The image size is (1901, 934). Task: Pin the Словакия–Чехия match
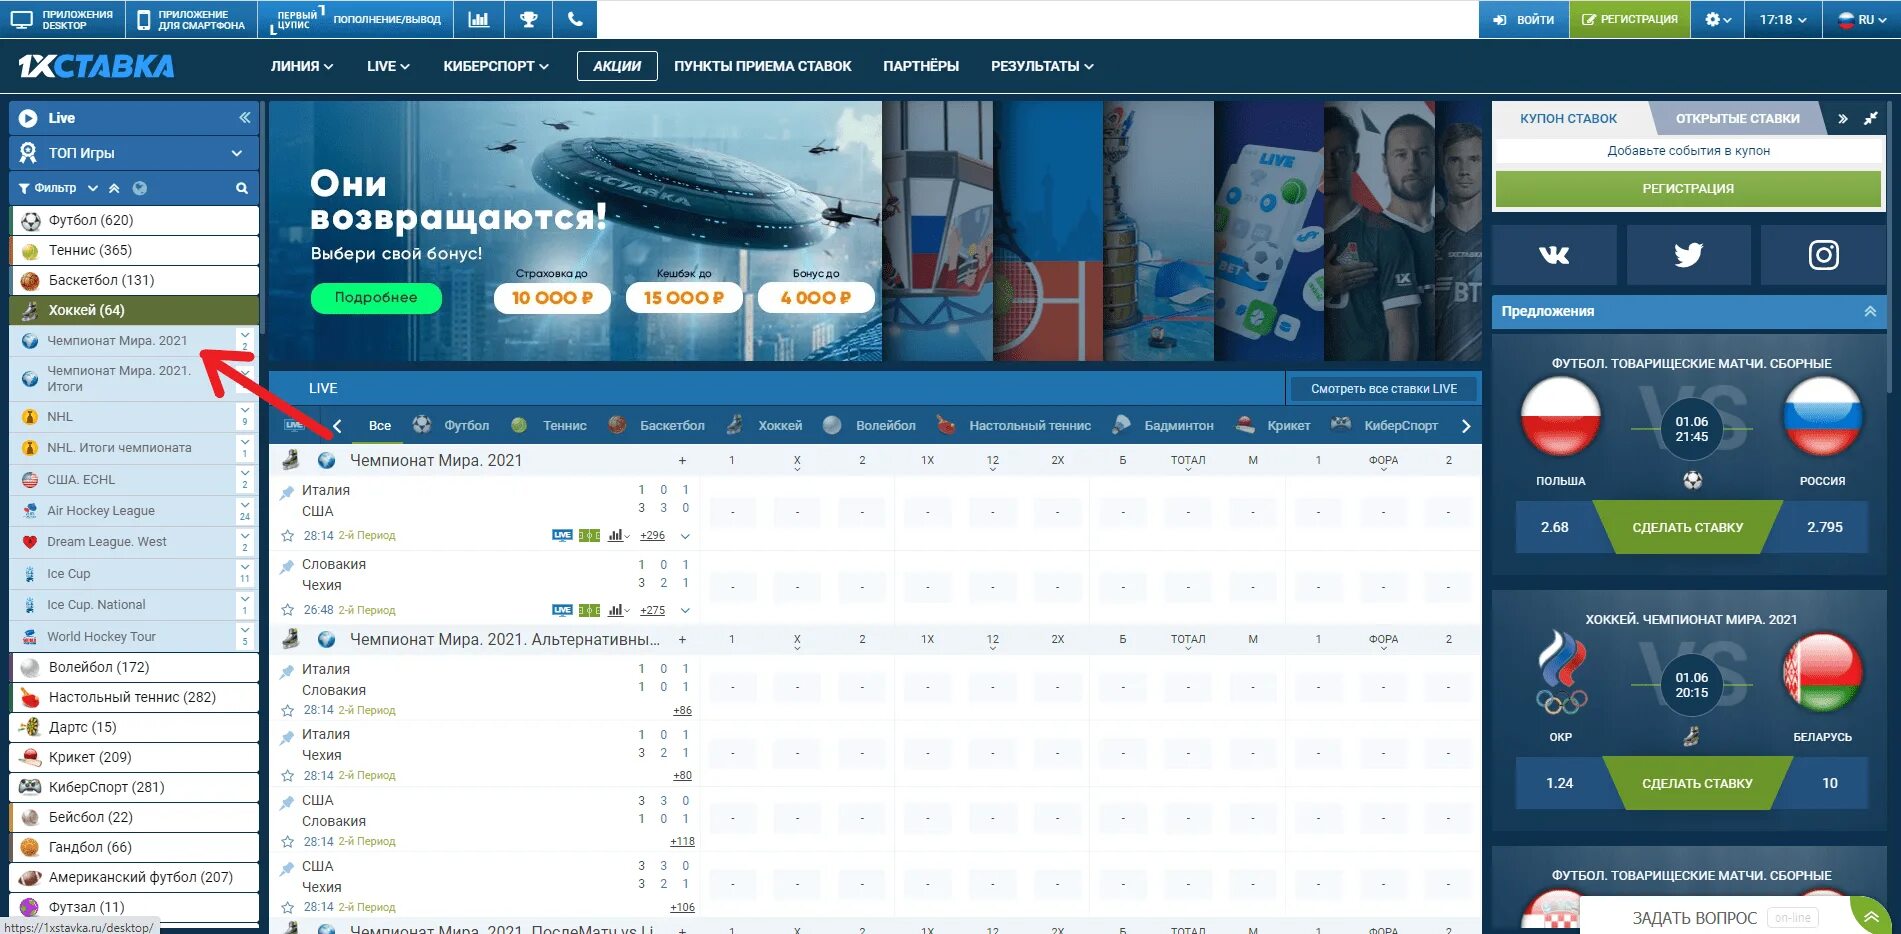287,565
